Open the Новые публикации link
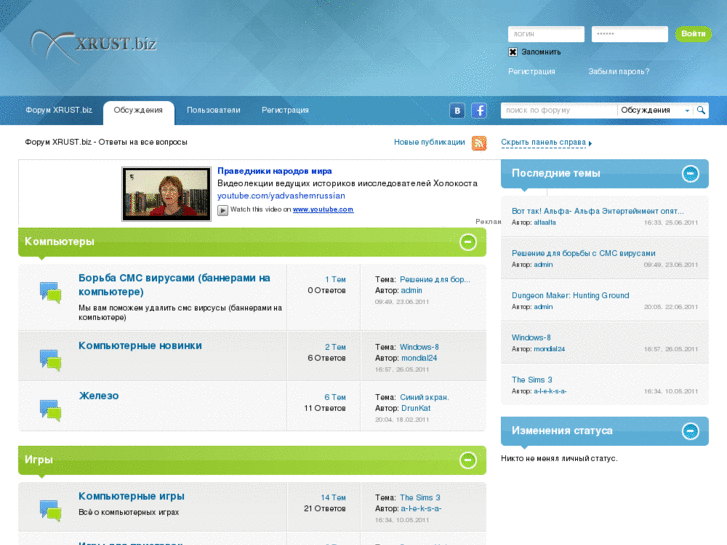The image size is (727, 545). [x=429, y=142]
